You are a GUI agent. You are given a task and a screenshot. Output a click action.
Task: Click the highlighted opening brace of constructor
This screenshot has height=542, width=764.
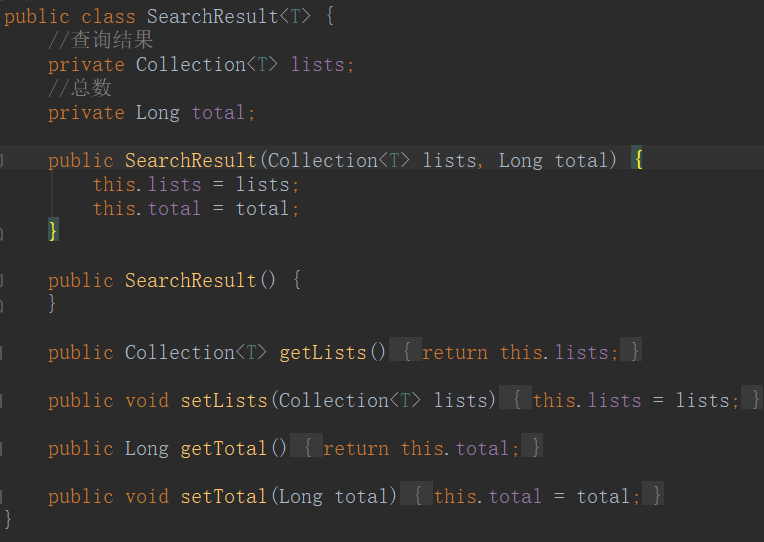637,160
